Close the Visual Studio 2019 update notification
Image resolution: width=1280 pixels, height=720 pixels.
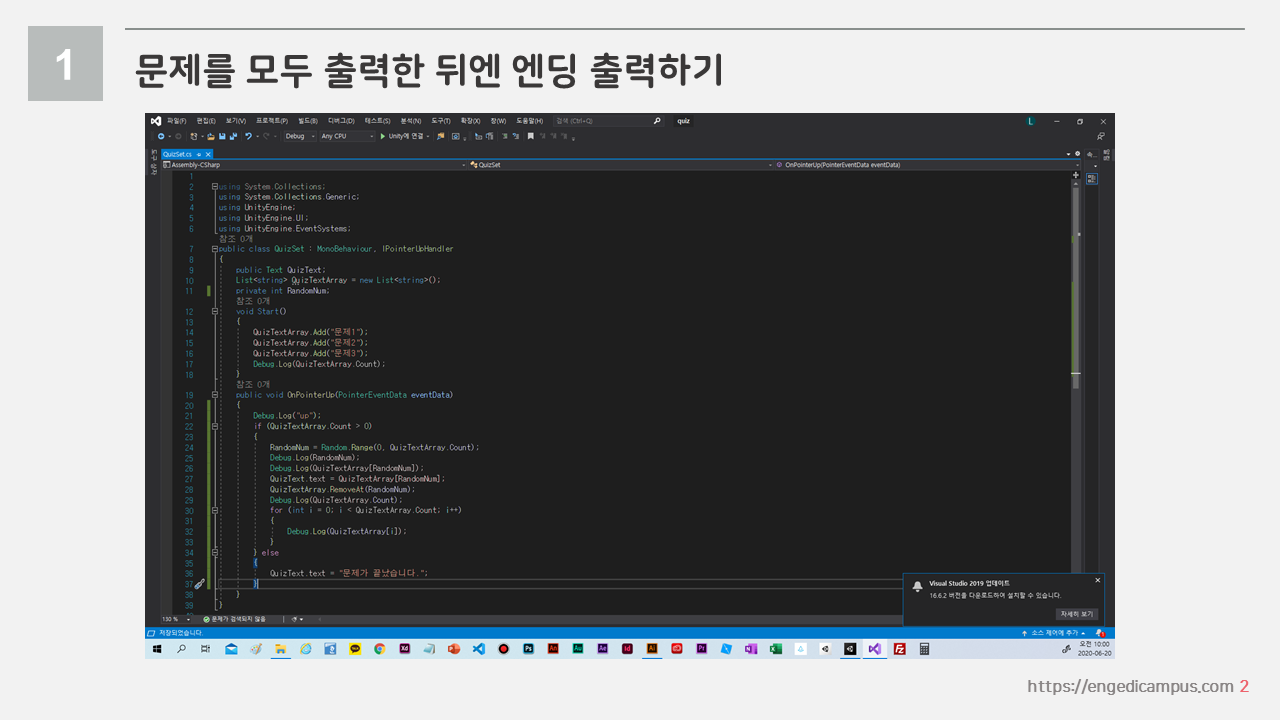click(x=1097, y=580)
